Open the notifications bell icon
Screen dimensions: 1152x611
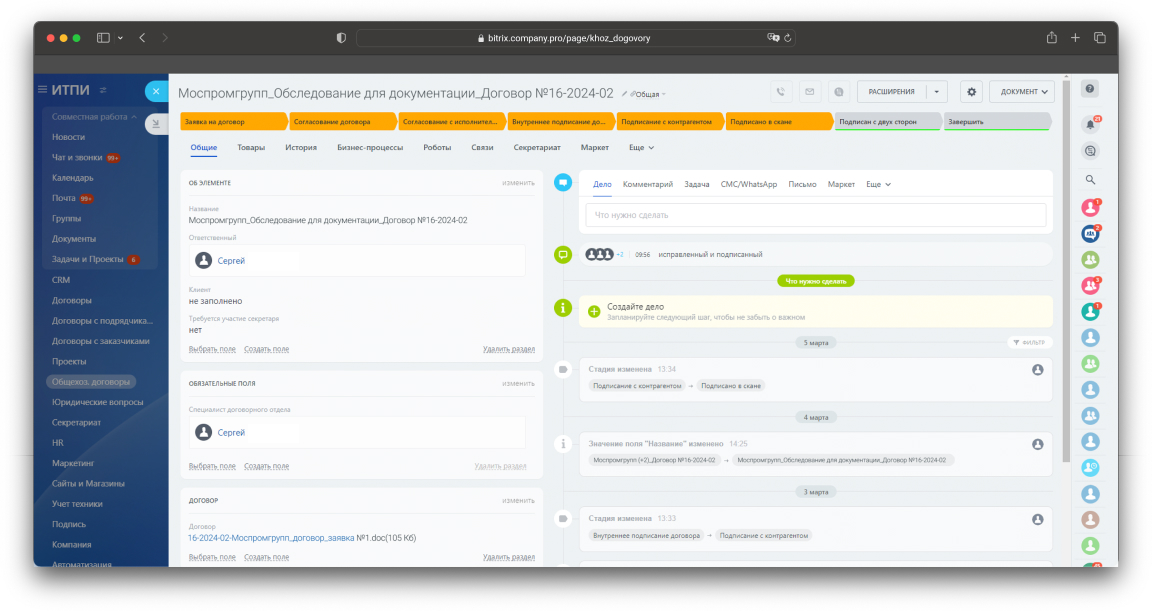click(x=1090, y=124)
